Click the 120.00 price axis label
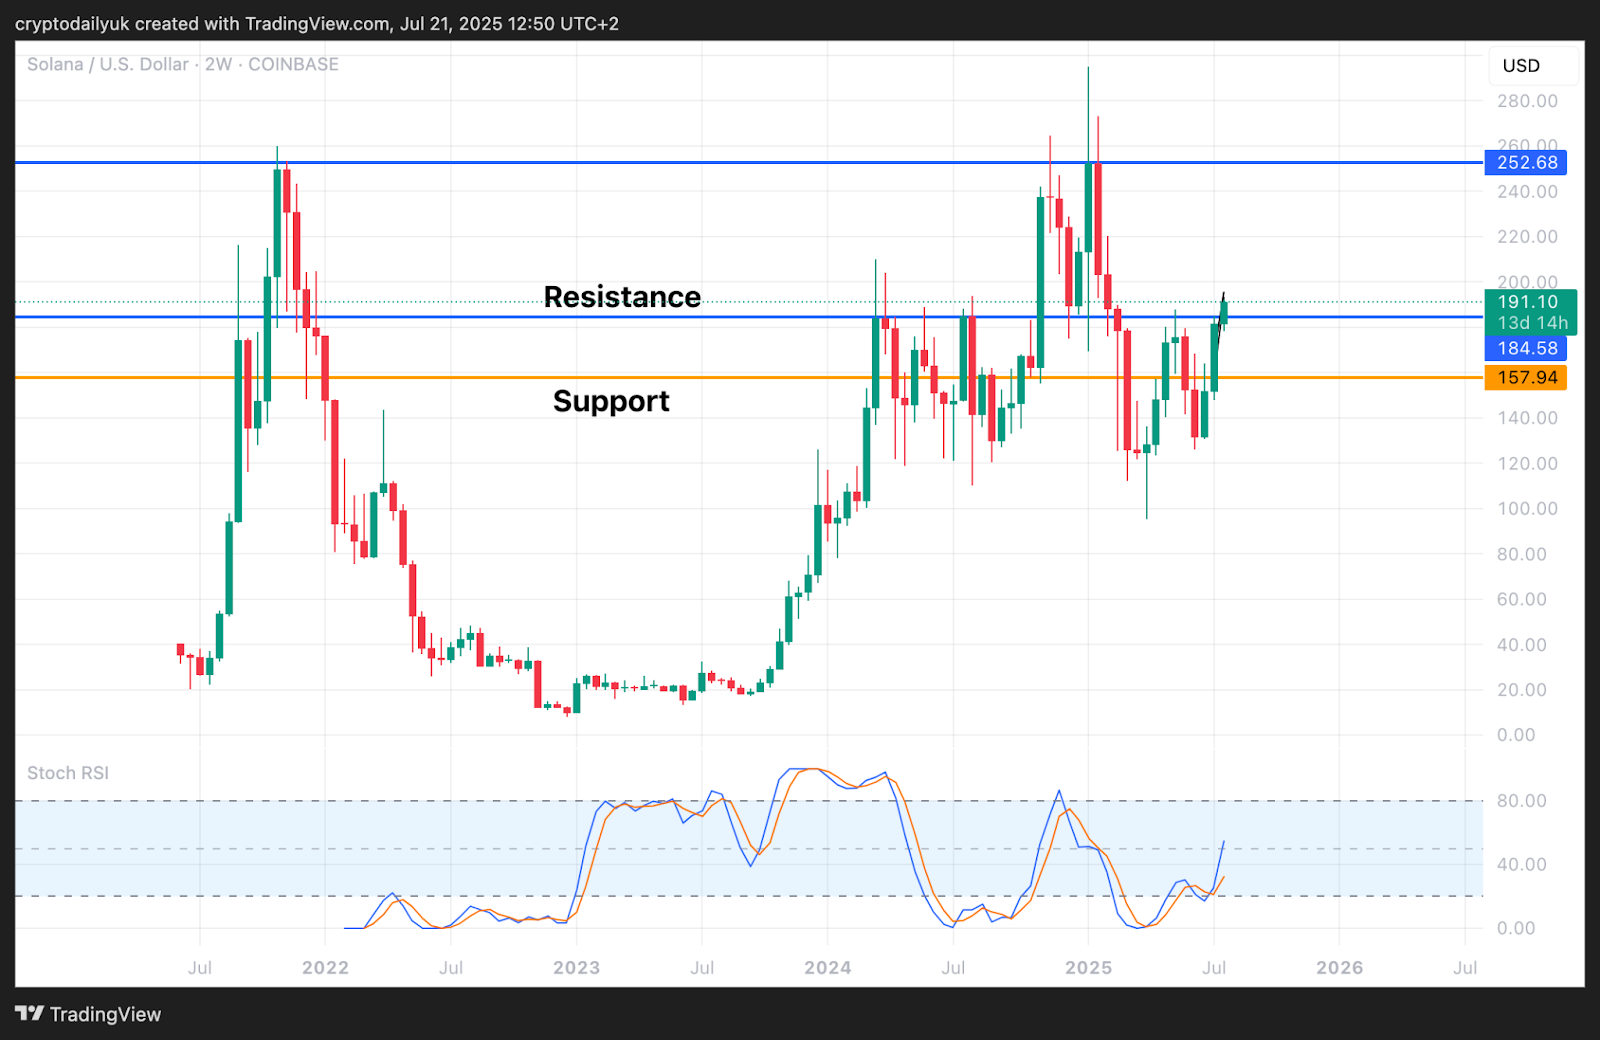The image size is (1600, 1040). pyautogui.click(x=1527, y=464)
